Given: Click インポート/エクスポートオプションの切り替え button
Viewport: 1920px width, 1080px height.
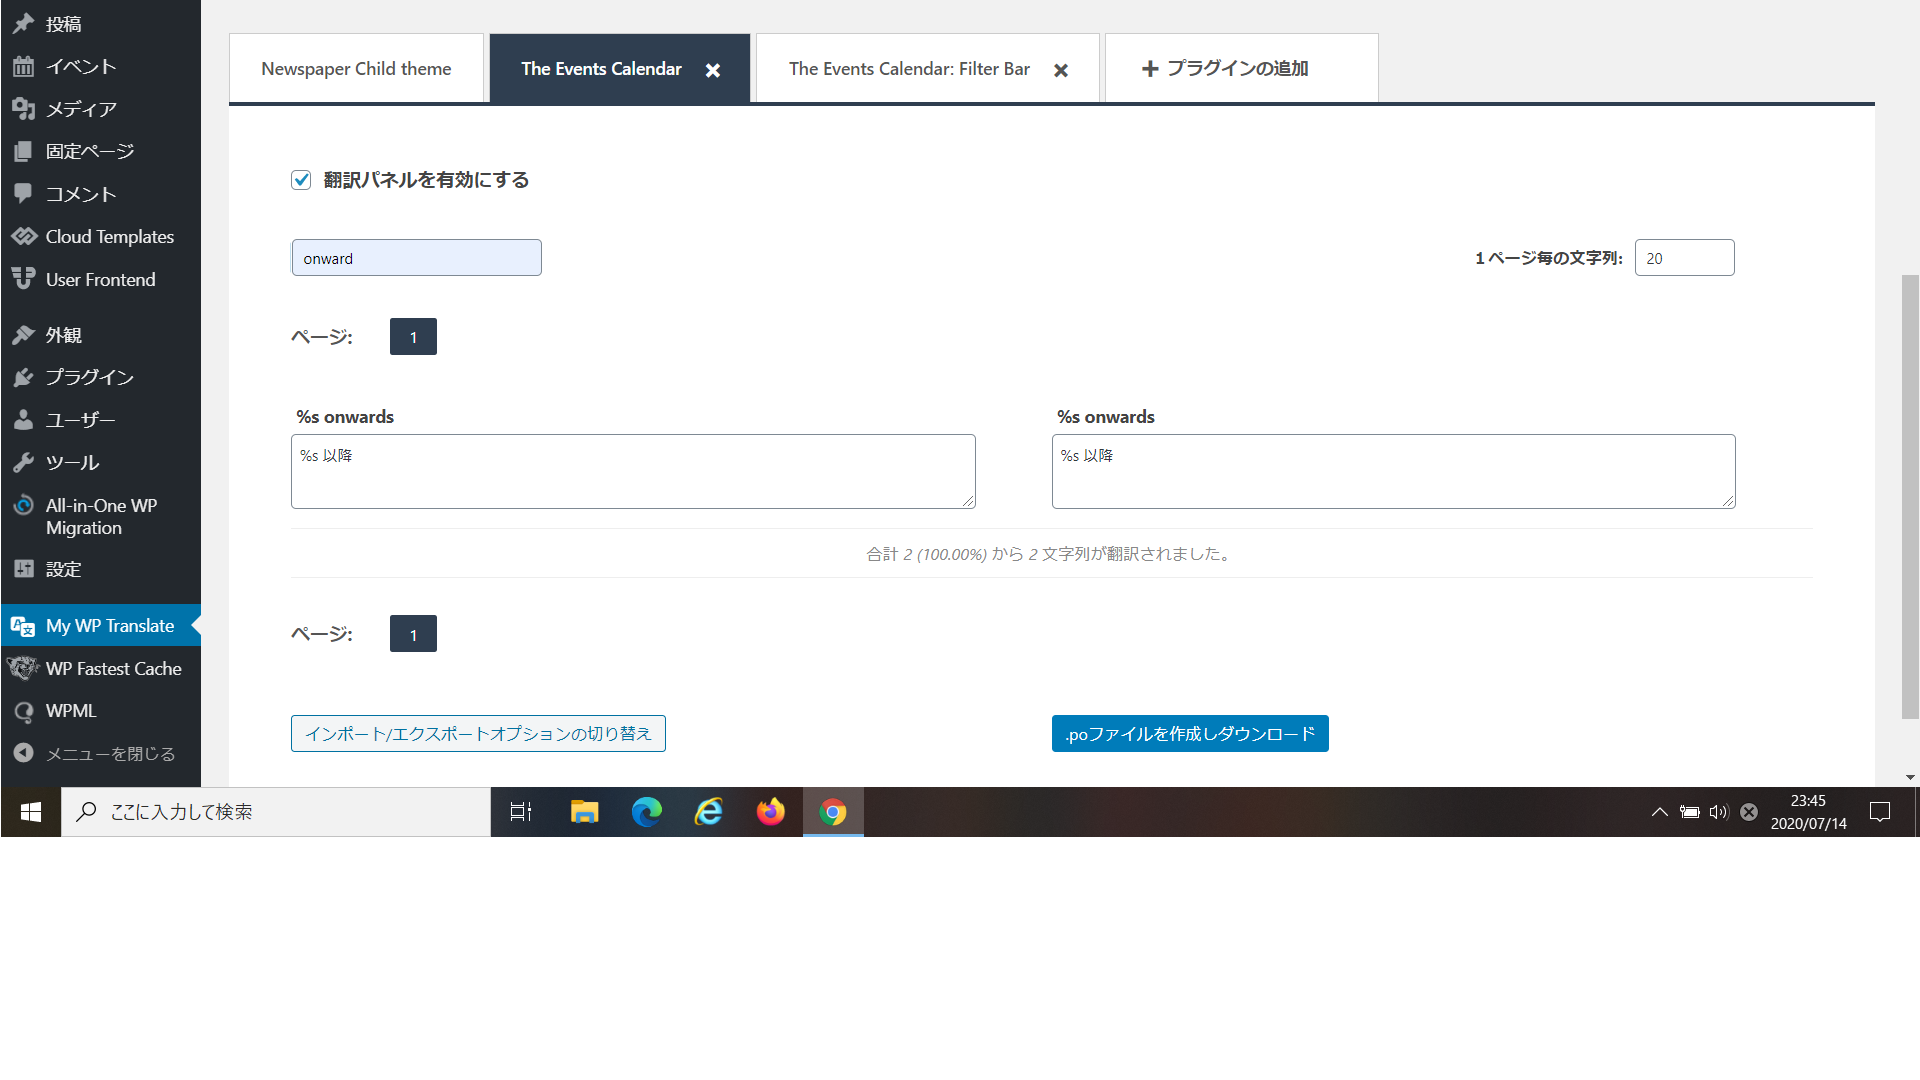Looking at the screenshot, I should 477,733.
